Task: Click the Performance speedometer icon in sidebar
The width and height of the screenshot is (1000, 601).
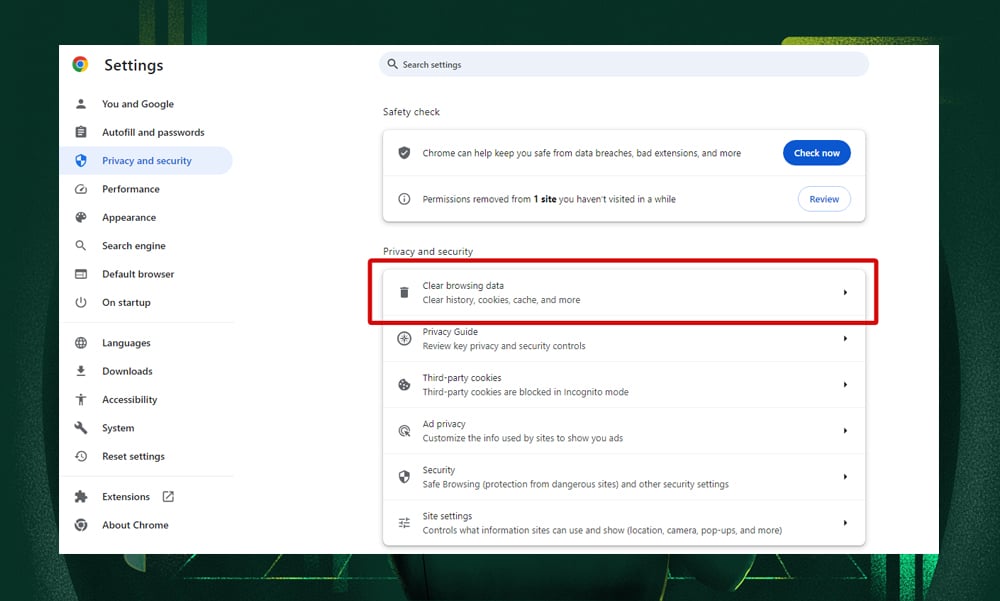Action: click(79, 189)
